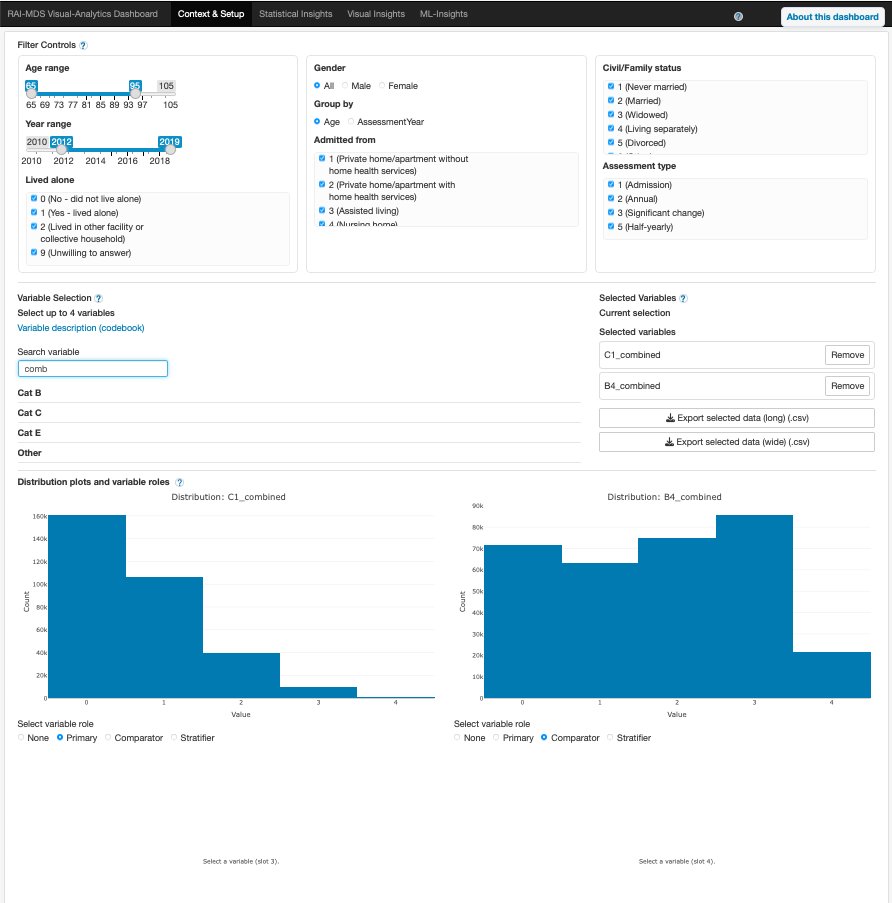Screen dimensions: 892x903
Task: Click the Variable Selection help icon
Action: click(x=98, y=298)
